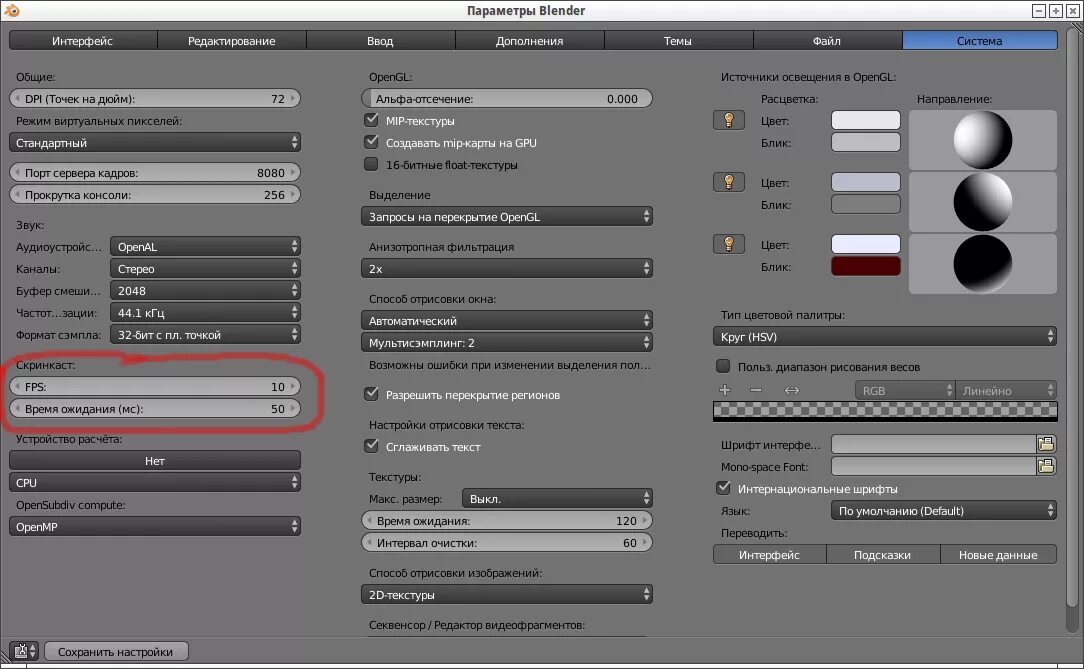Toggle the first OpenGL light bulb icon
1084x669 pixels.
[x=729, y=120]
